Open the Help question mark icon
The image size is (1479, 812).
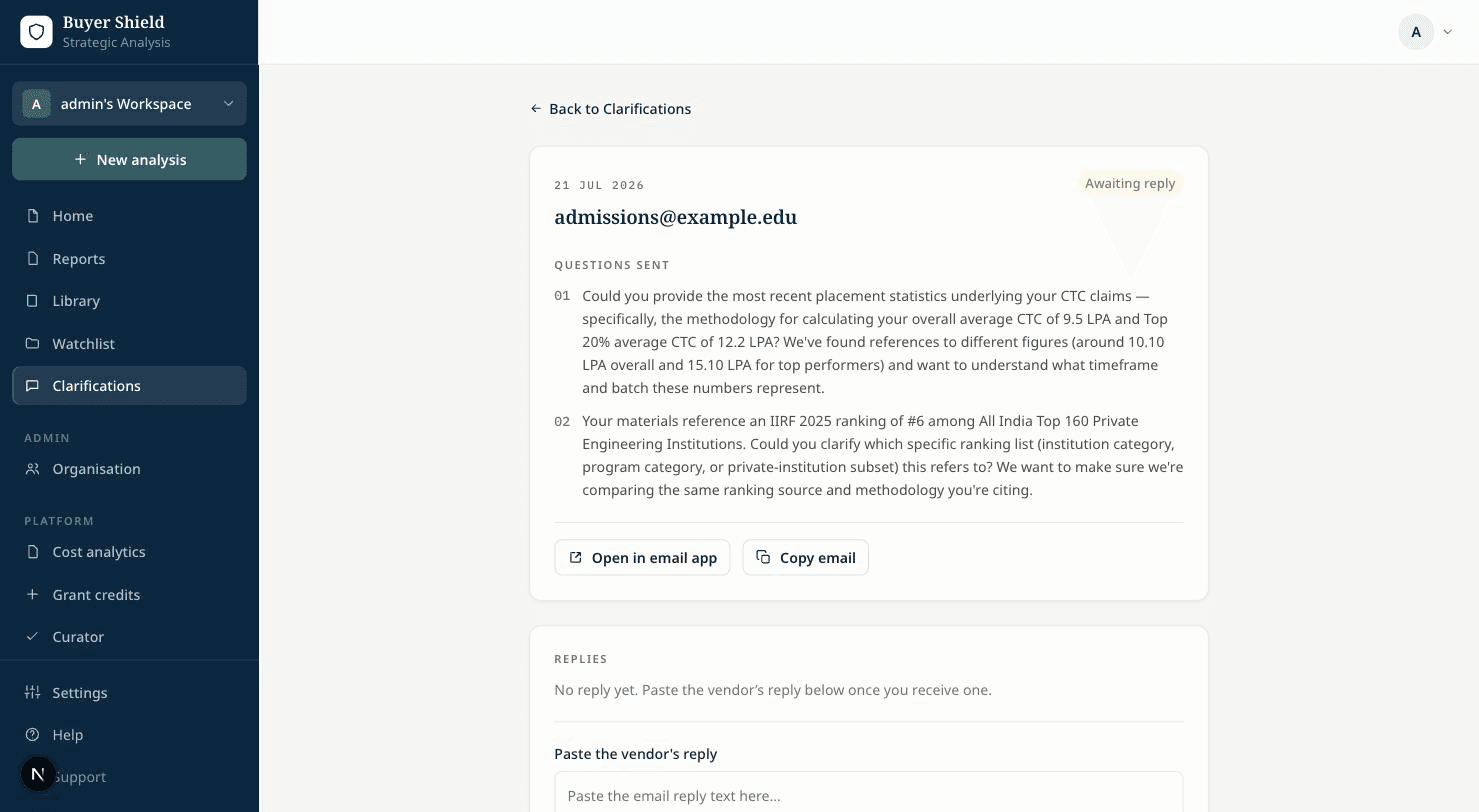[x=33, y=735]
